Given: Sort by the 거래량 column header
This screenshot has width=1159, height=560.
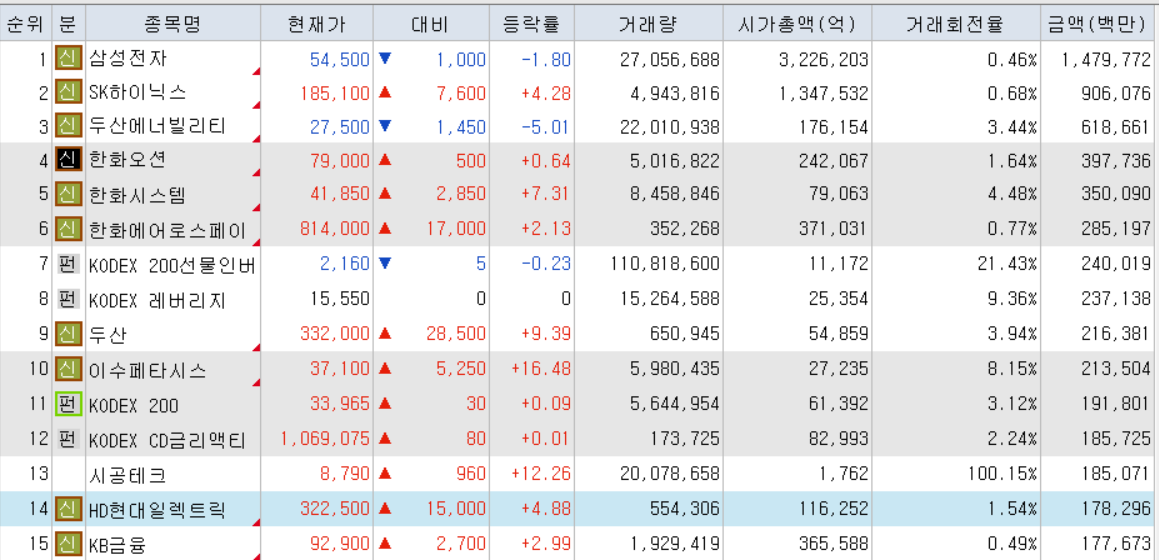Looking at the screenshot, I should click(x=648, y=25).
